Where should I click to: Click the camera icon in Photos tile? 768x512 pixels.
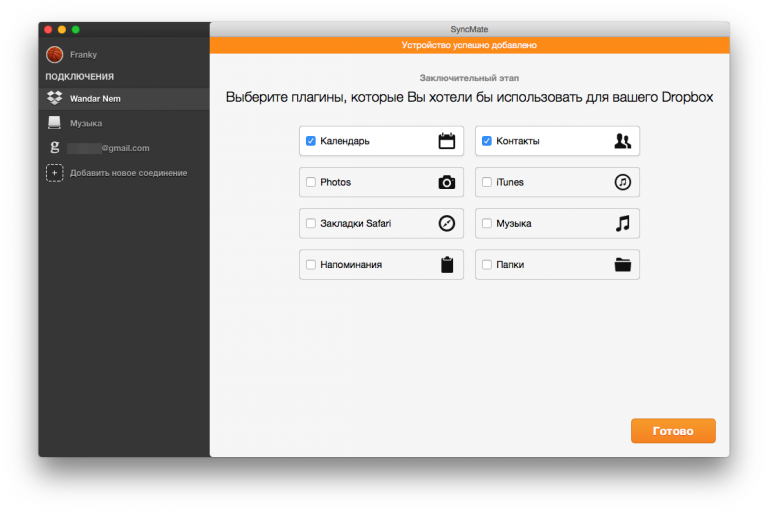(x=446, y=182)
